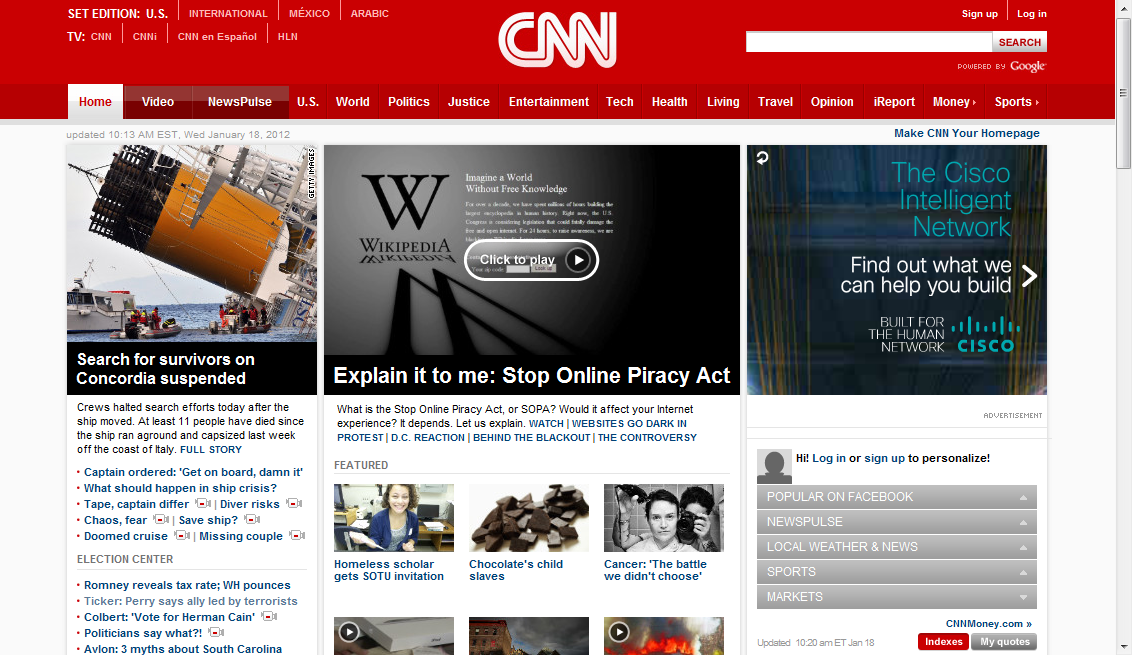This screenshot has width=1132, height=655.
Task: Read 'Romney reveals tax rate; WH pounces'
Action: point(187,585)
